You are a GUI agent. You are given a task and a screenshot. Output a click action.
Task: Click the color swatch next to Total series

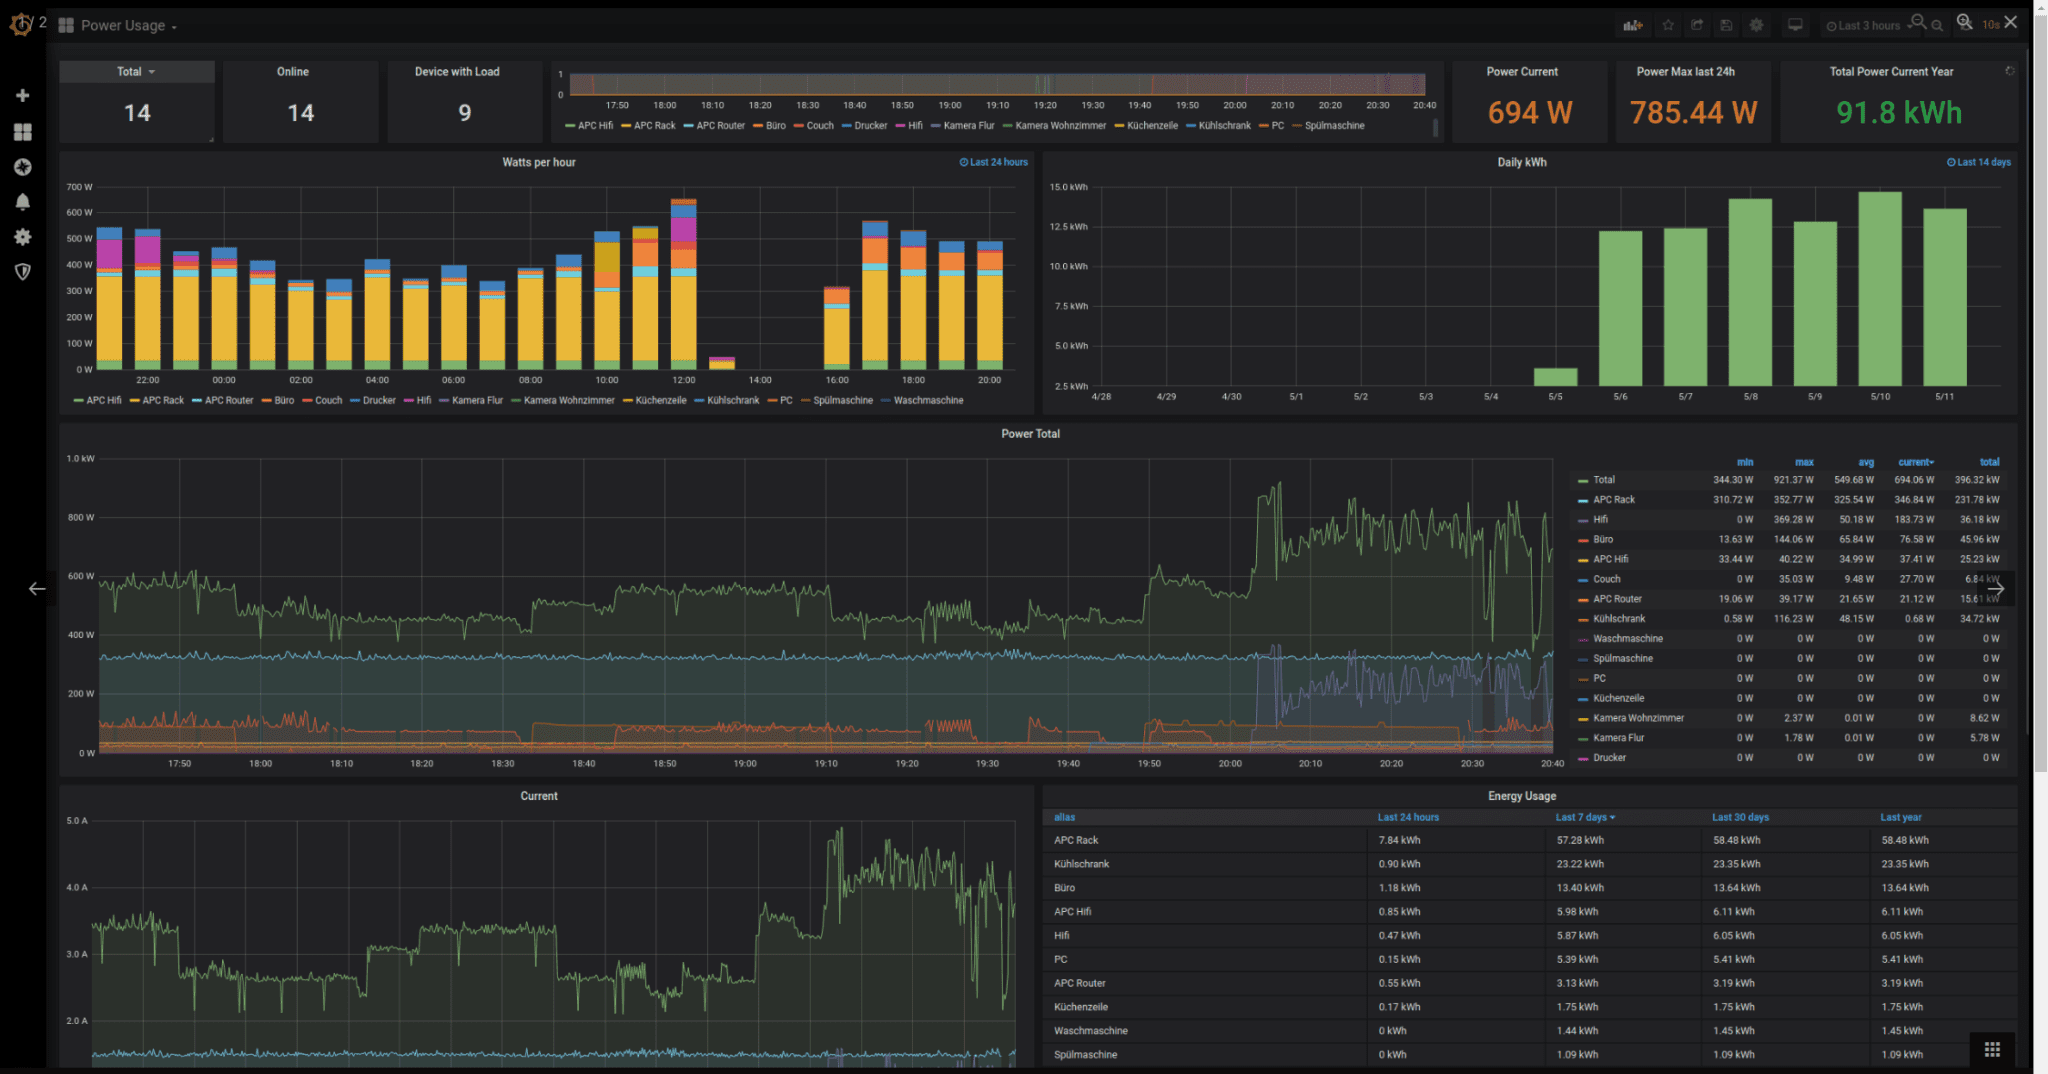[1583, 480]
